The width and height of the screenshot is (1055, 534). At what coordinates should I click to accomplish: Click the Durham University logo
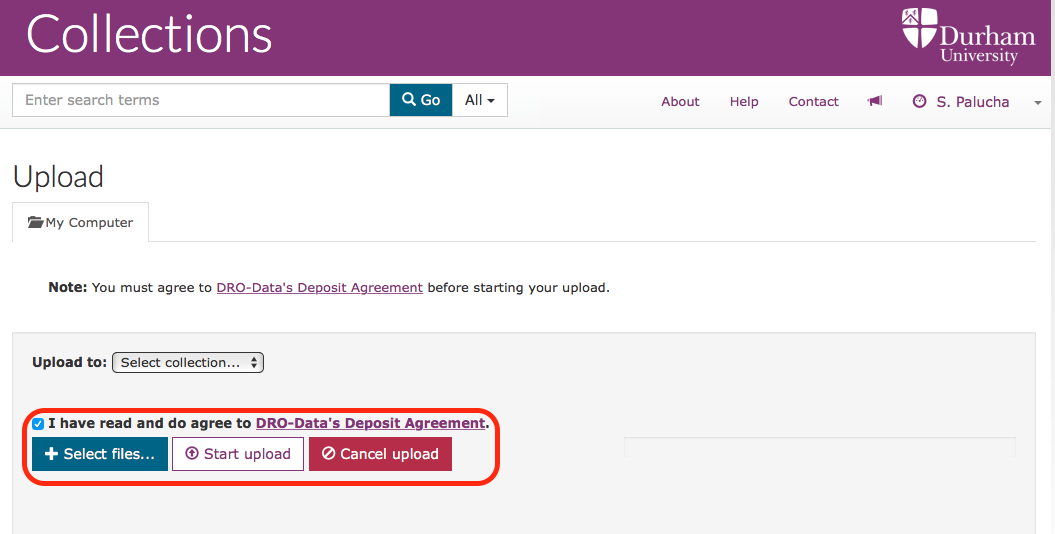point(968,36)
